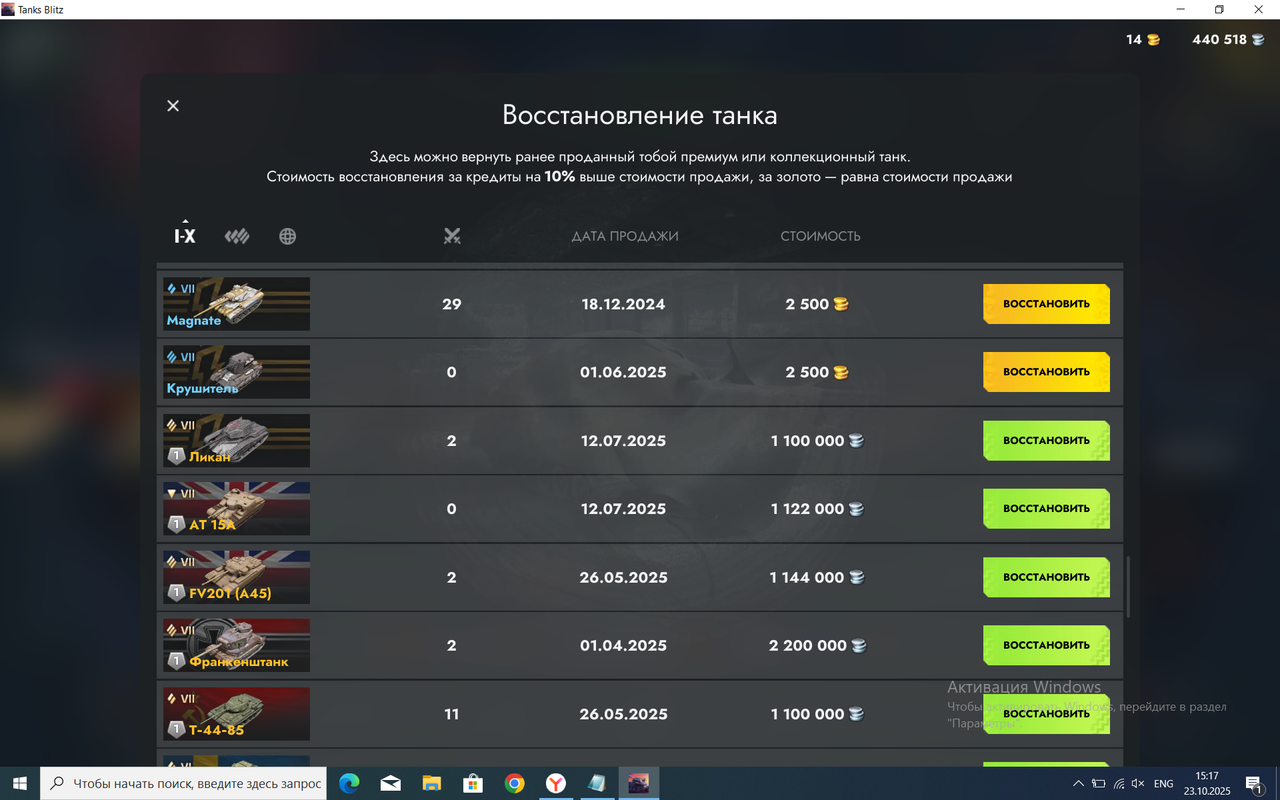The width and height of the screenshot is (1280, 800).
Task: Click sale date 18.12.2024
Action: click(x=623, y=304)
